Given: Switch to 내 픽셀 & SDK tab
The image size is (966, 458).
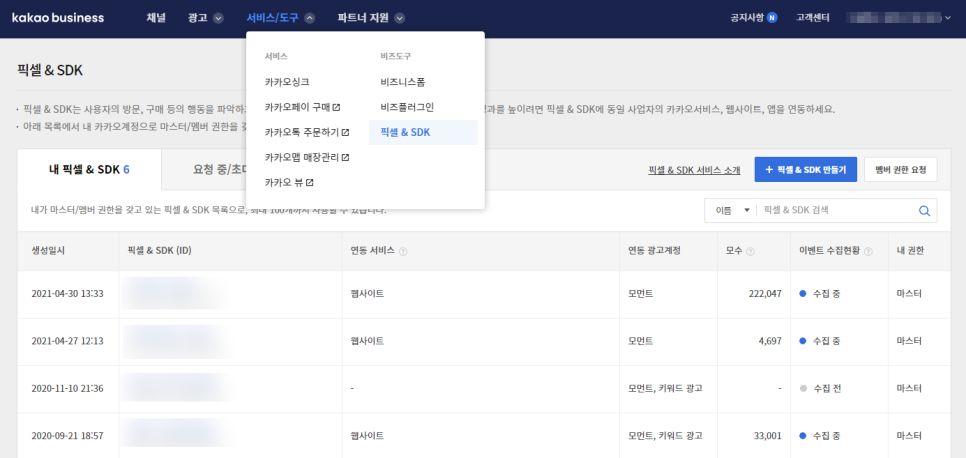Looking at the screenshot, I should (x=89, y=169).
